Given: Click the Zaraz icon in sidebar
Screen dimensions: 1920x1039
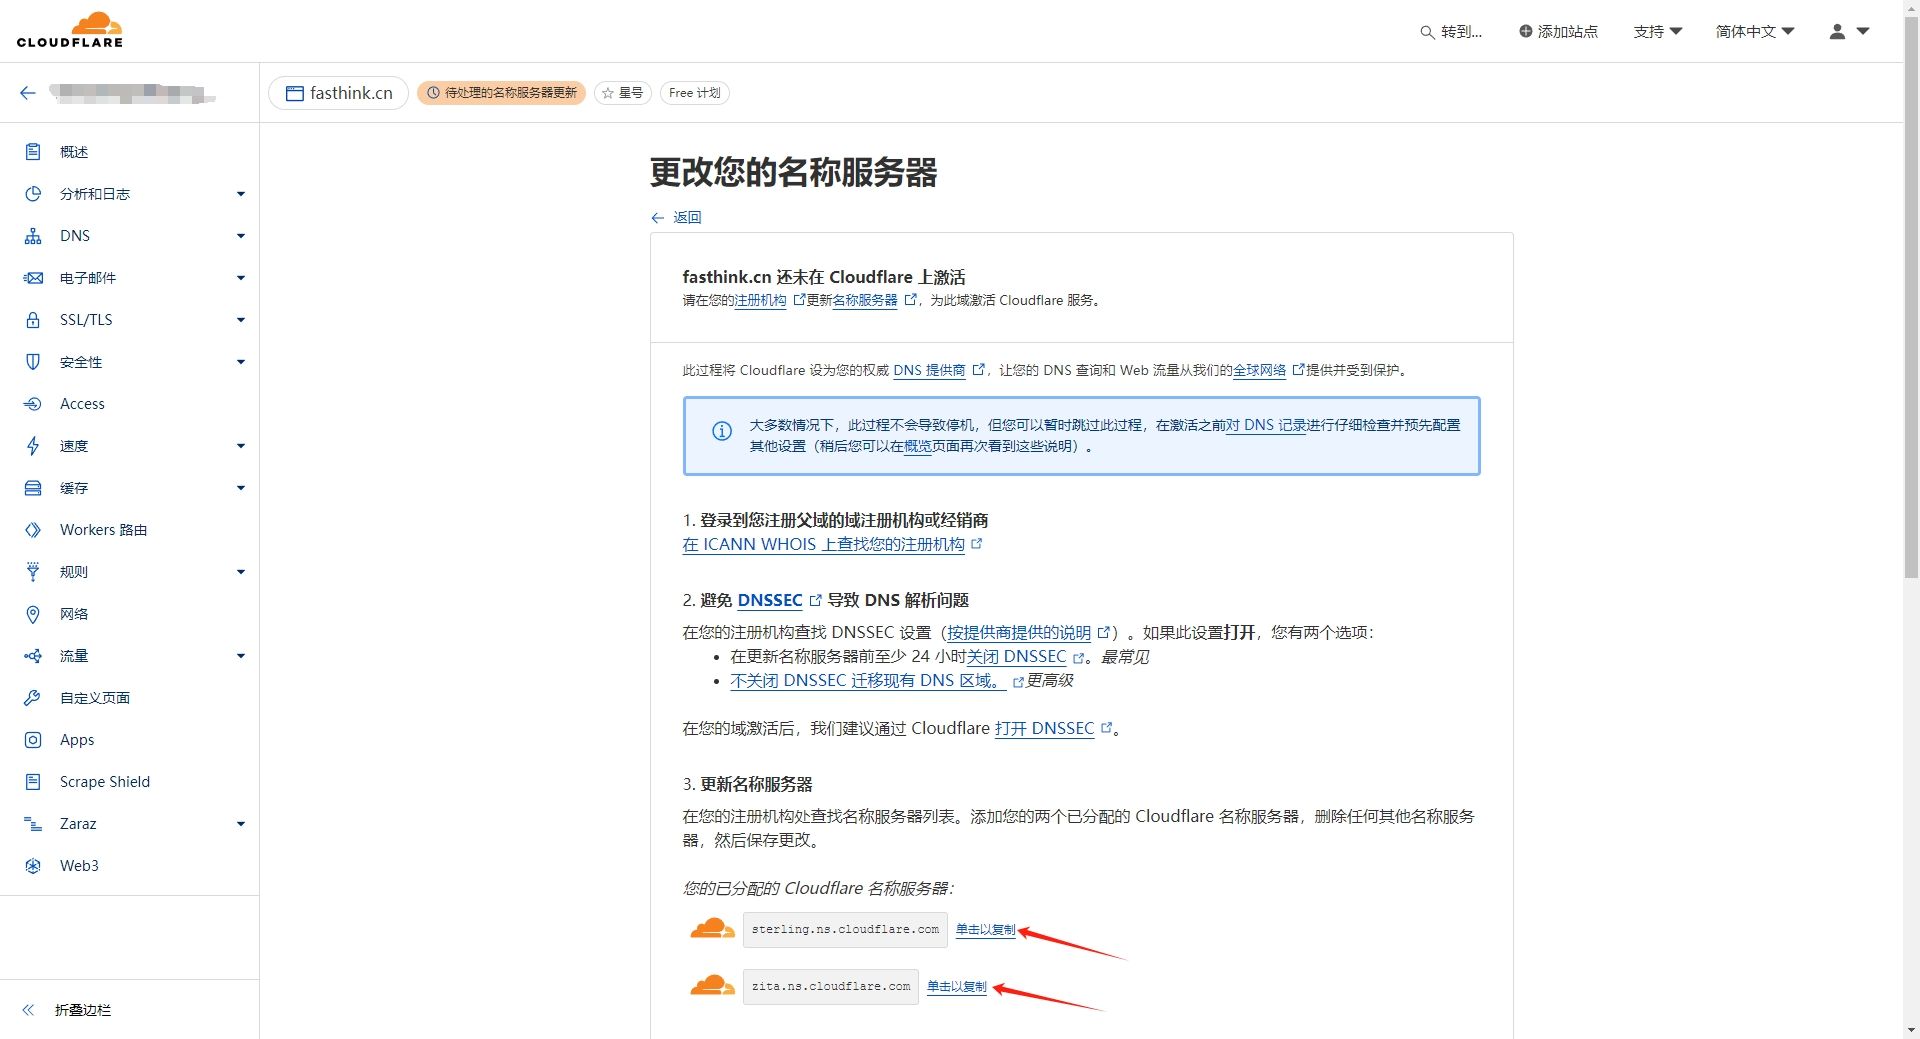Looking at the screenshot, I should tap(33, 824).
